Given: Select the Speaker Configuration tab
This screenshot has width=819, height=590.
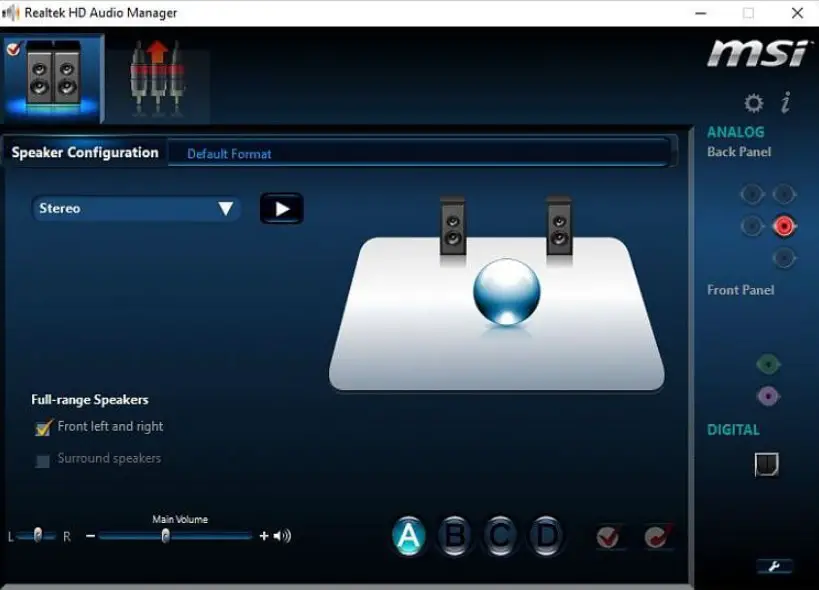Looking at the screenshot, I should coord(84,151).
